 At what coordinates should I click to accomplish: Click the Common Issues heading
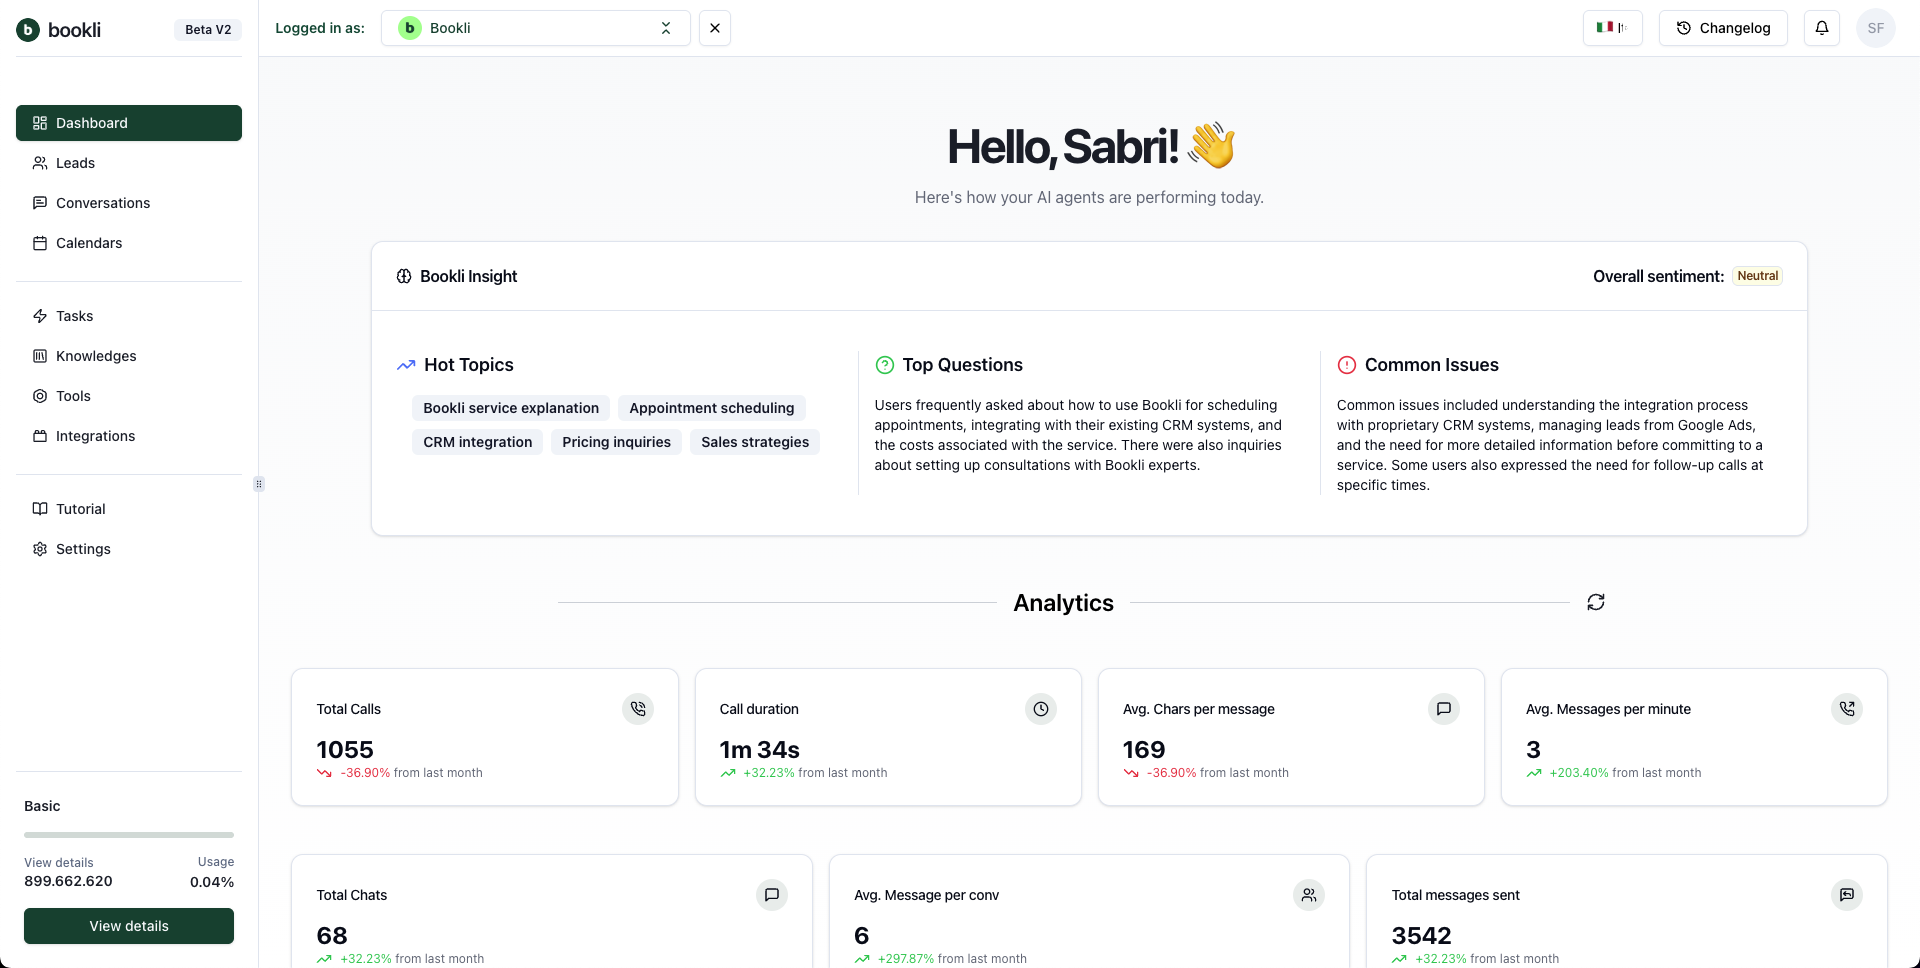coord(1431,365)
